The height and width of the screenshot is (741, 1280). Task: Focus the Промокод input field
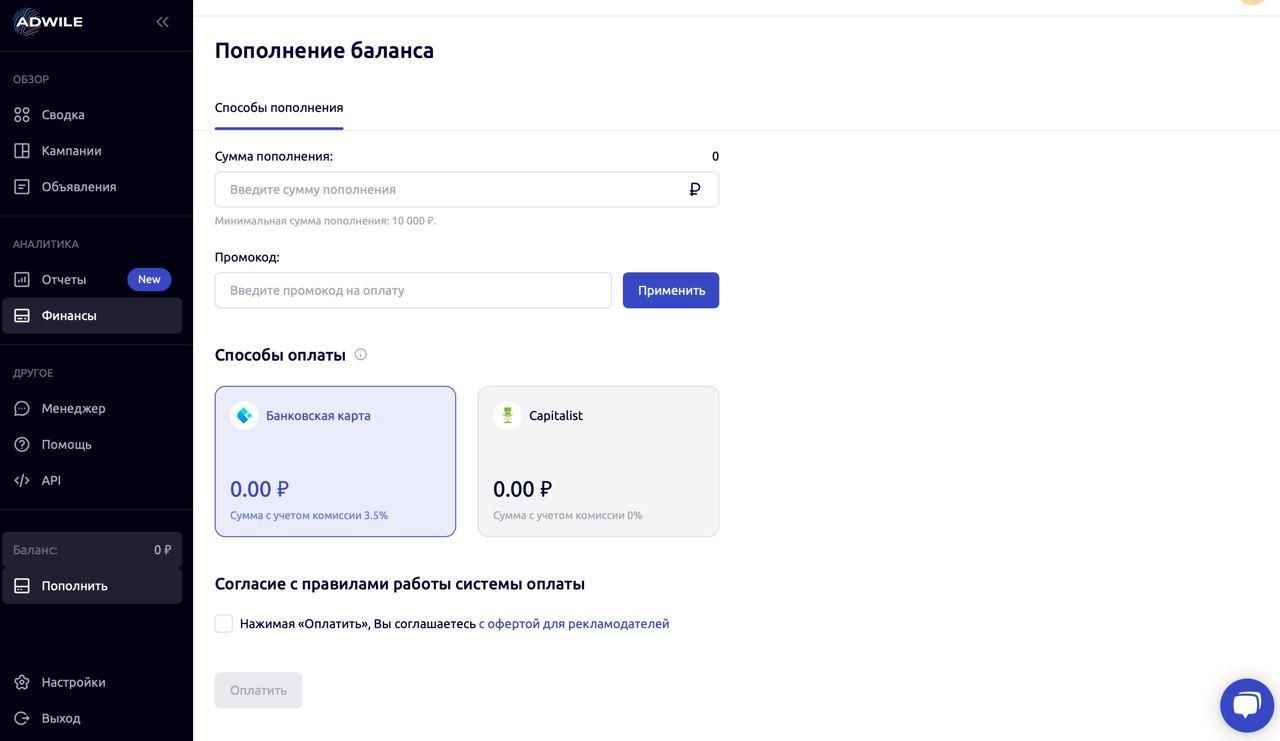pyautogui.click(x=413, y=291)
